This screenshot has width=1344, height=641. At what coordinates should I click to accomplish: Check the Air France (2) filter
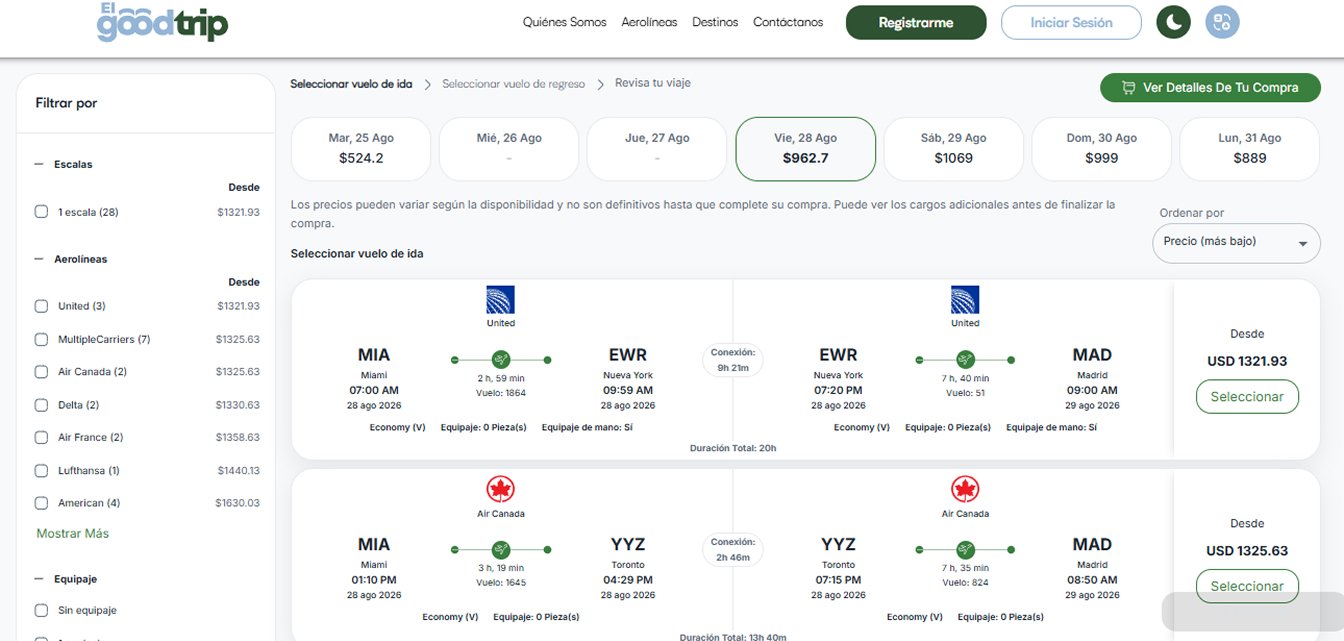pyautogui.click(x=41, y=437)
